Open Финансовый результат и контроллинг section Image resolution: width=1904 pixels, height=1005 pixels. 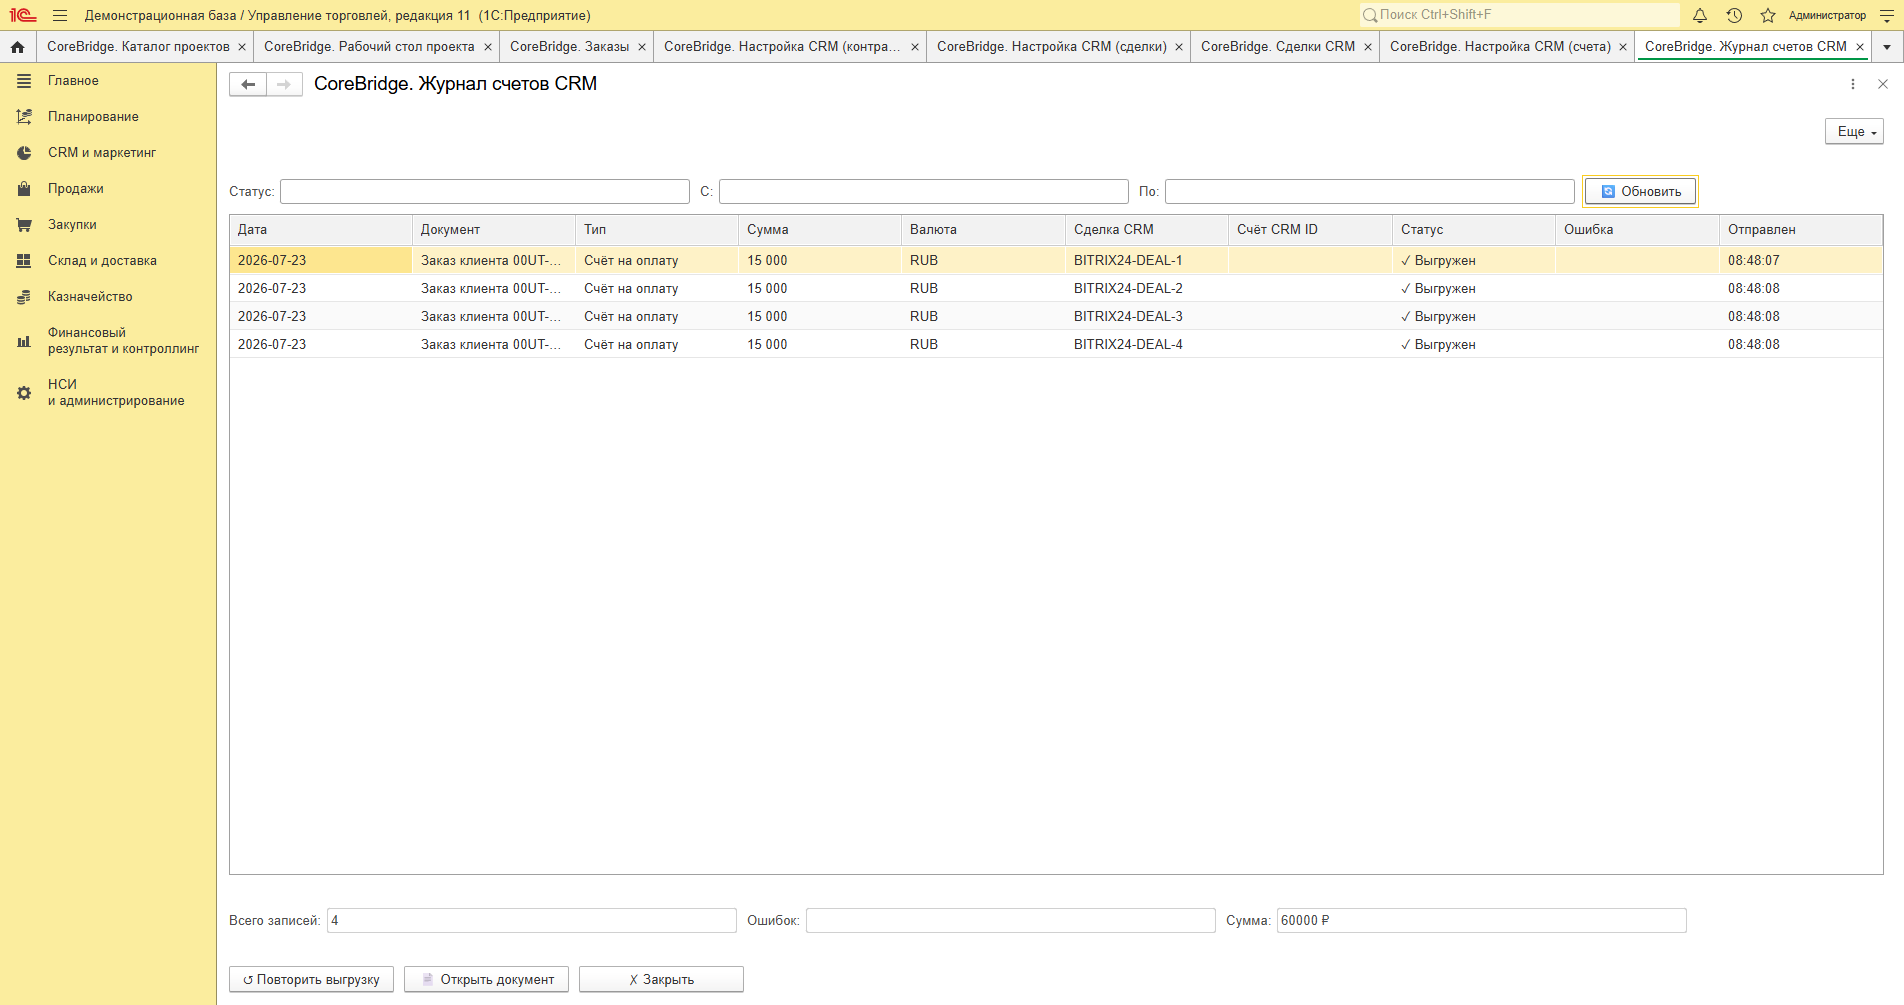pyautogui.click(x=108, y=341)
